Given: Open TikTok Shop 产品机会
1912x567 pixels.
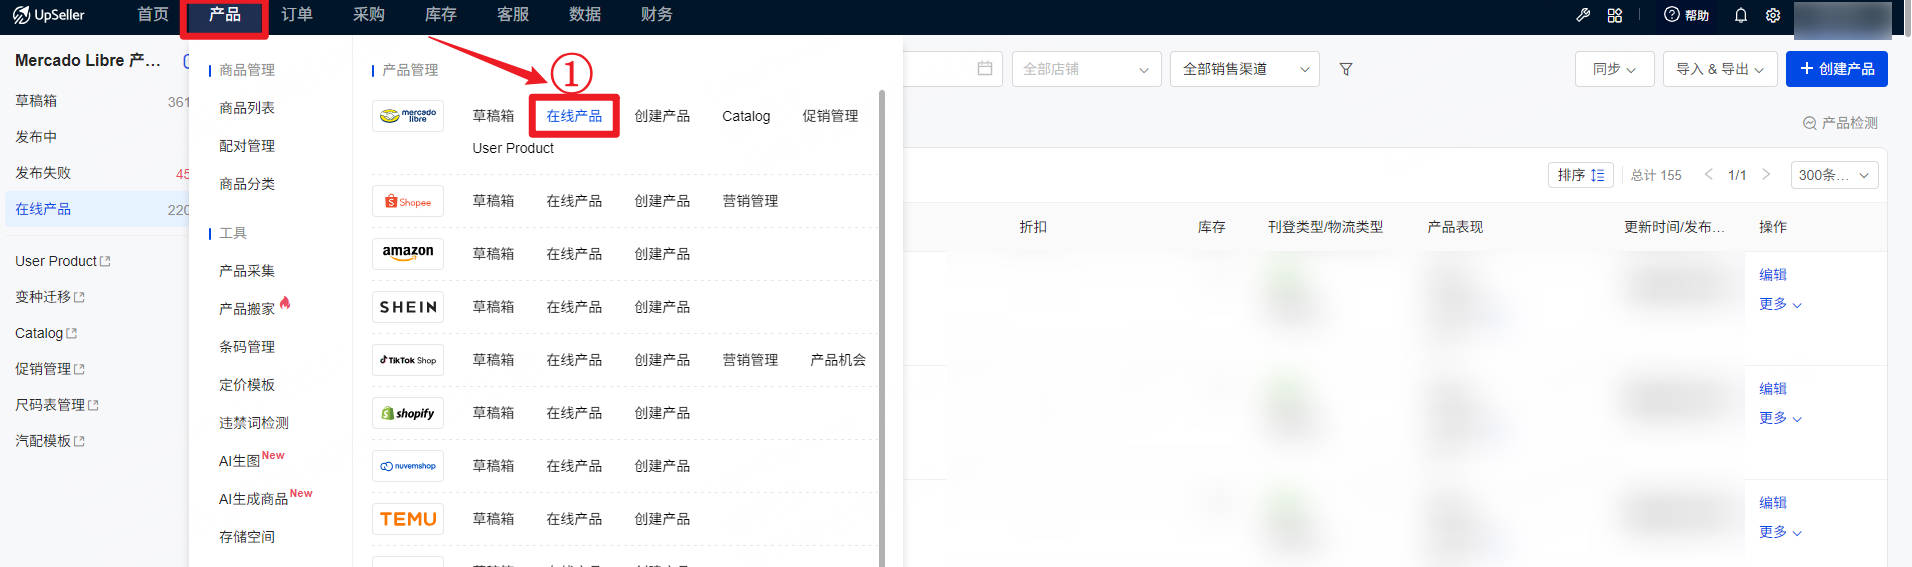Looking at the screenshot, I should tap(838, 360).
